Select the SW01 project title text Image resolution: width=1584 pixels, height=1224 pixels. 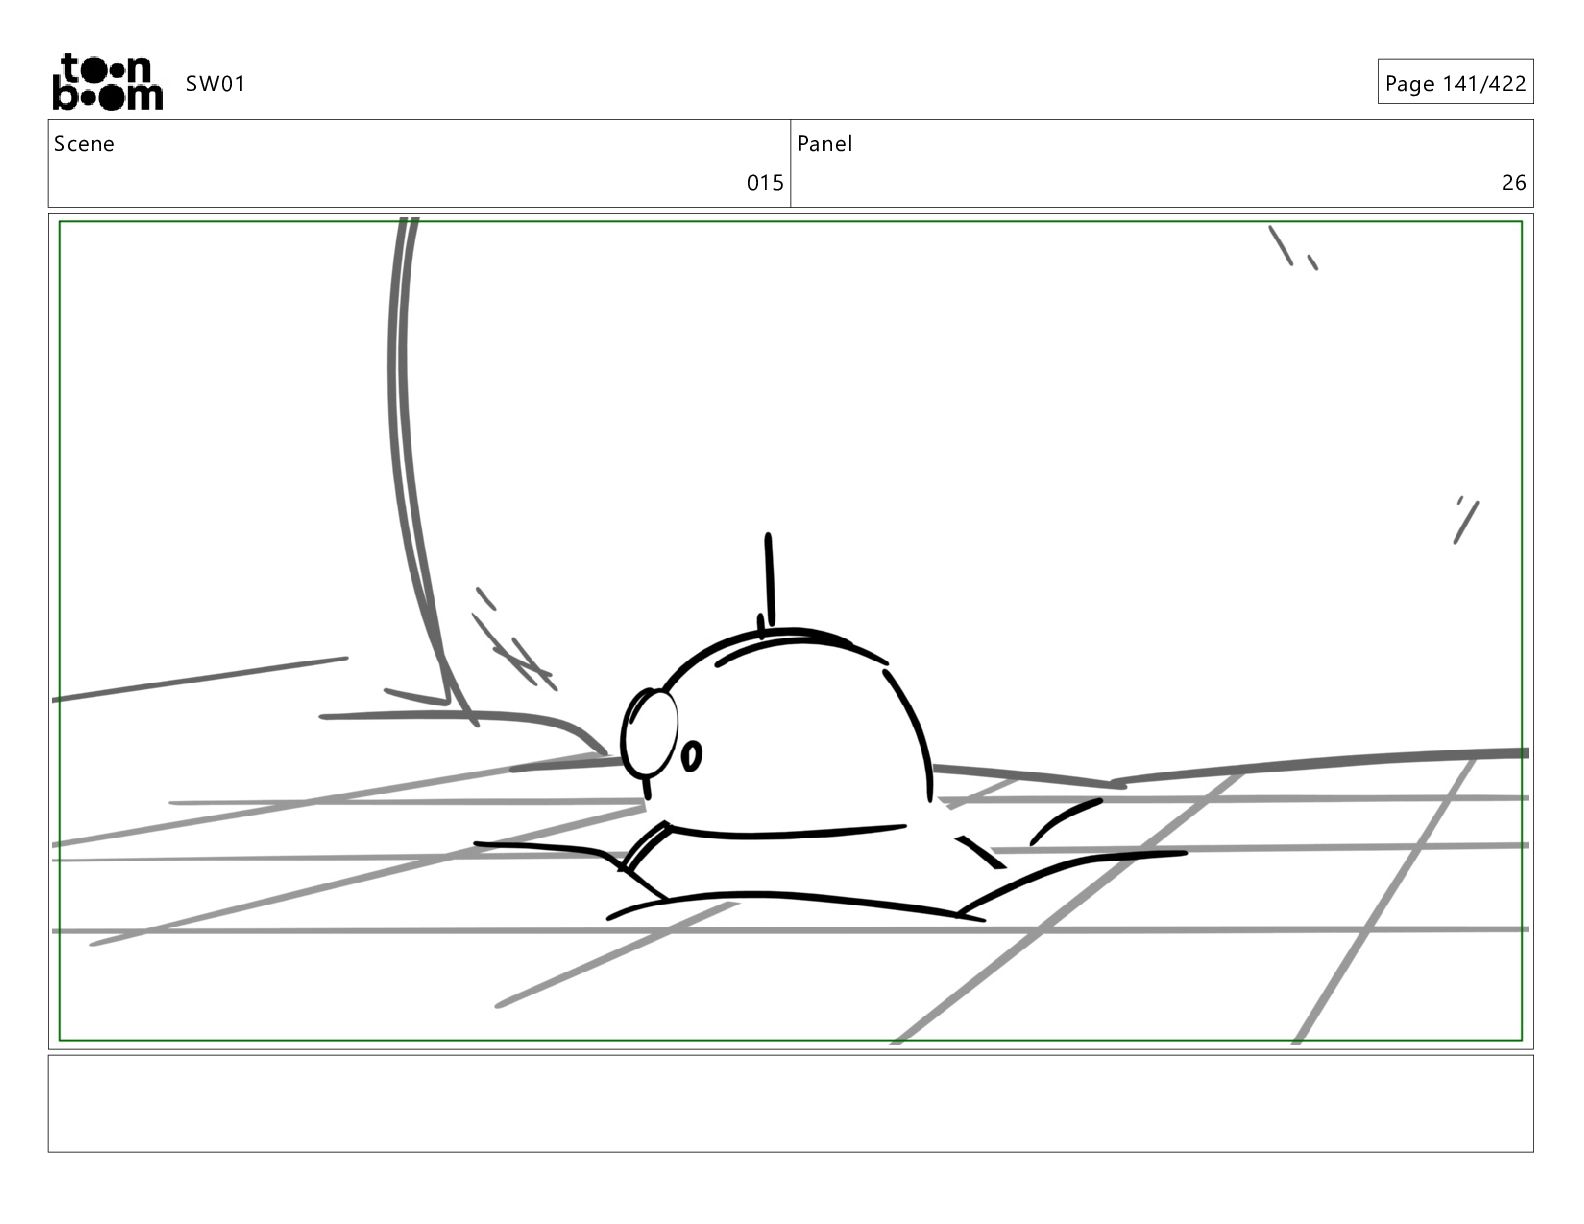[x=215, y=84]
